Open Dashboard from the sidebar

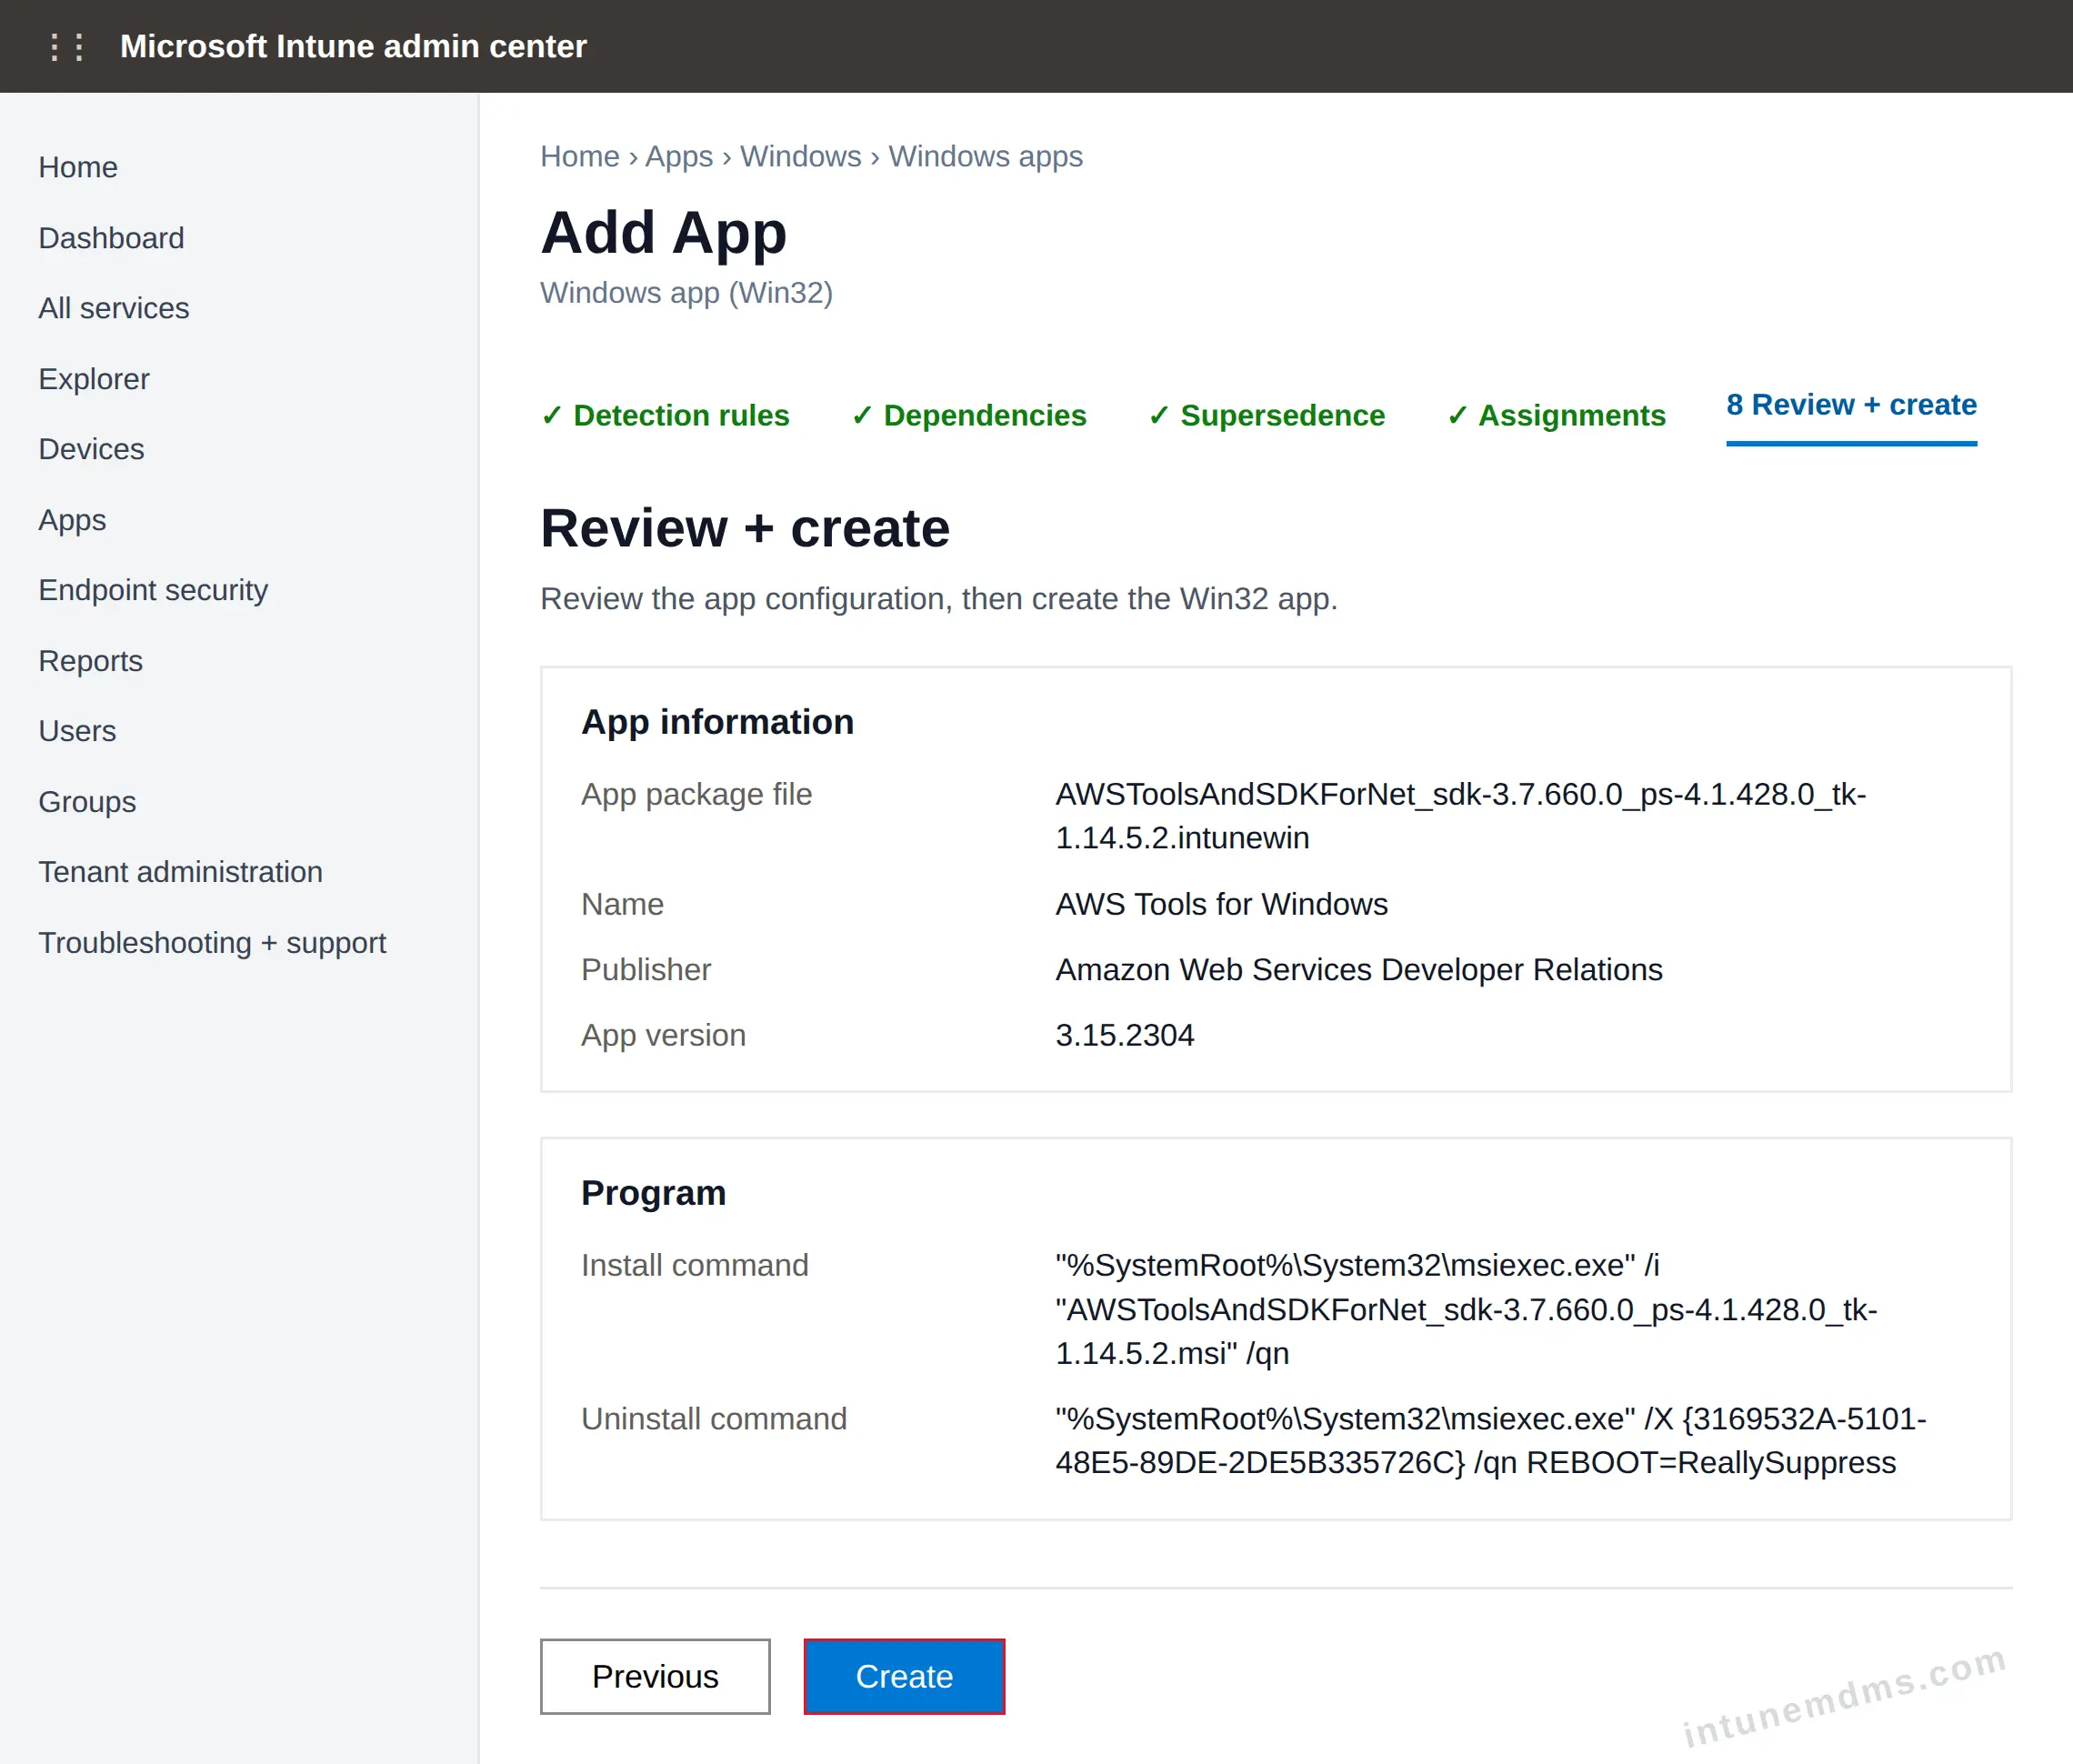click(x=111, y=238)
